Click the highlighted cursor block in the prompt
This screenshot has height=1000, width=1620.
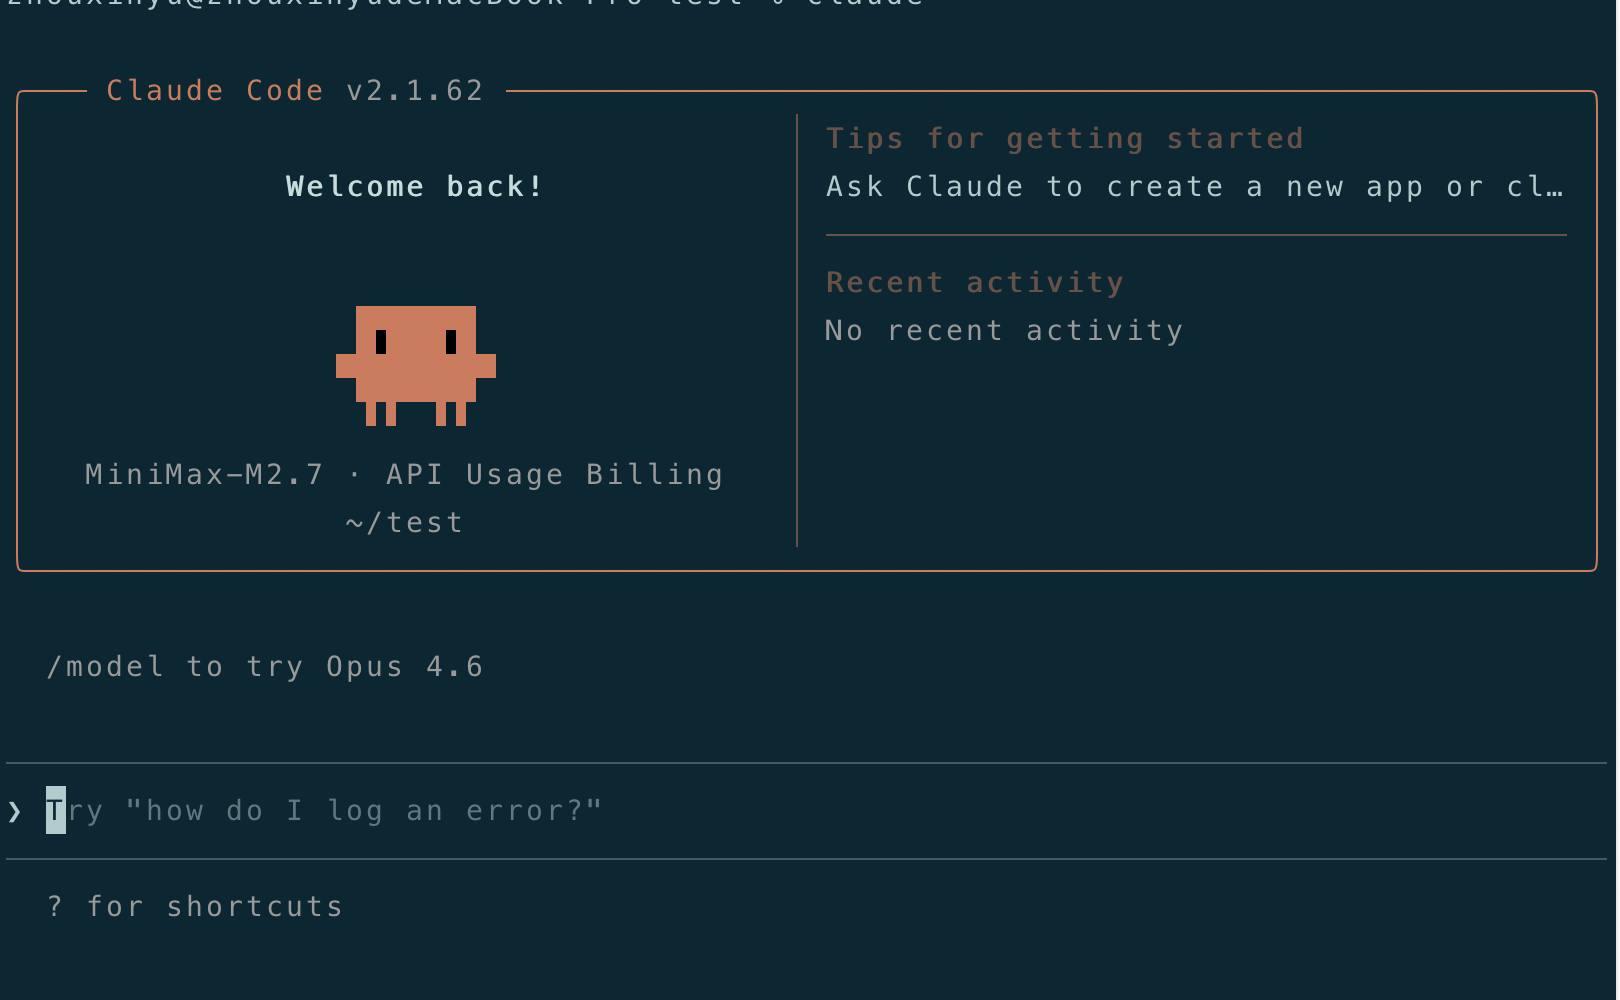(56, 811)
